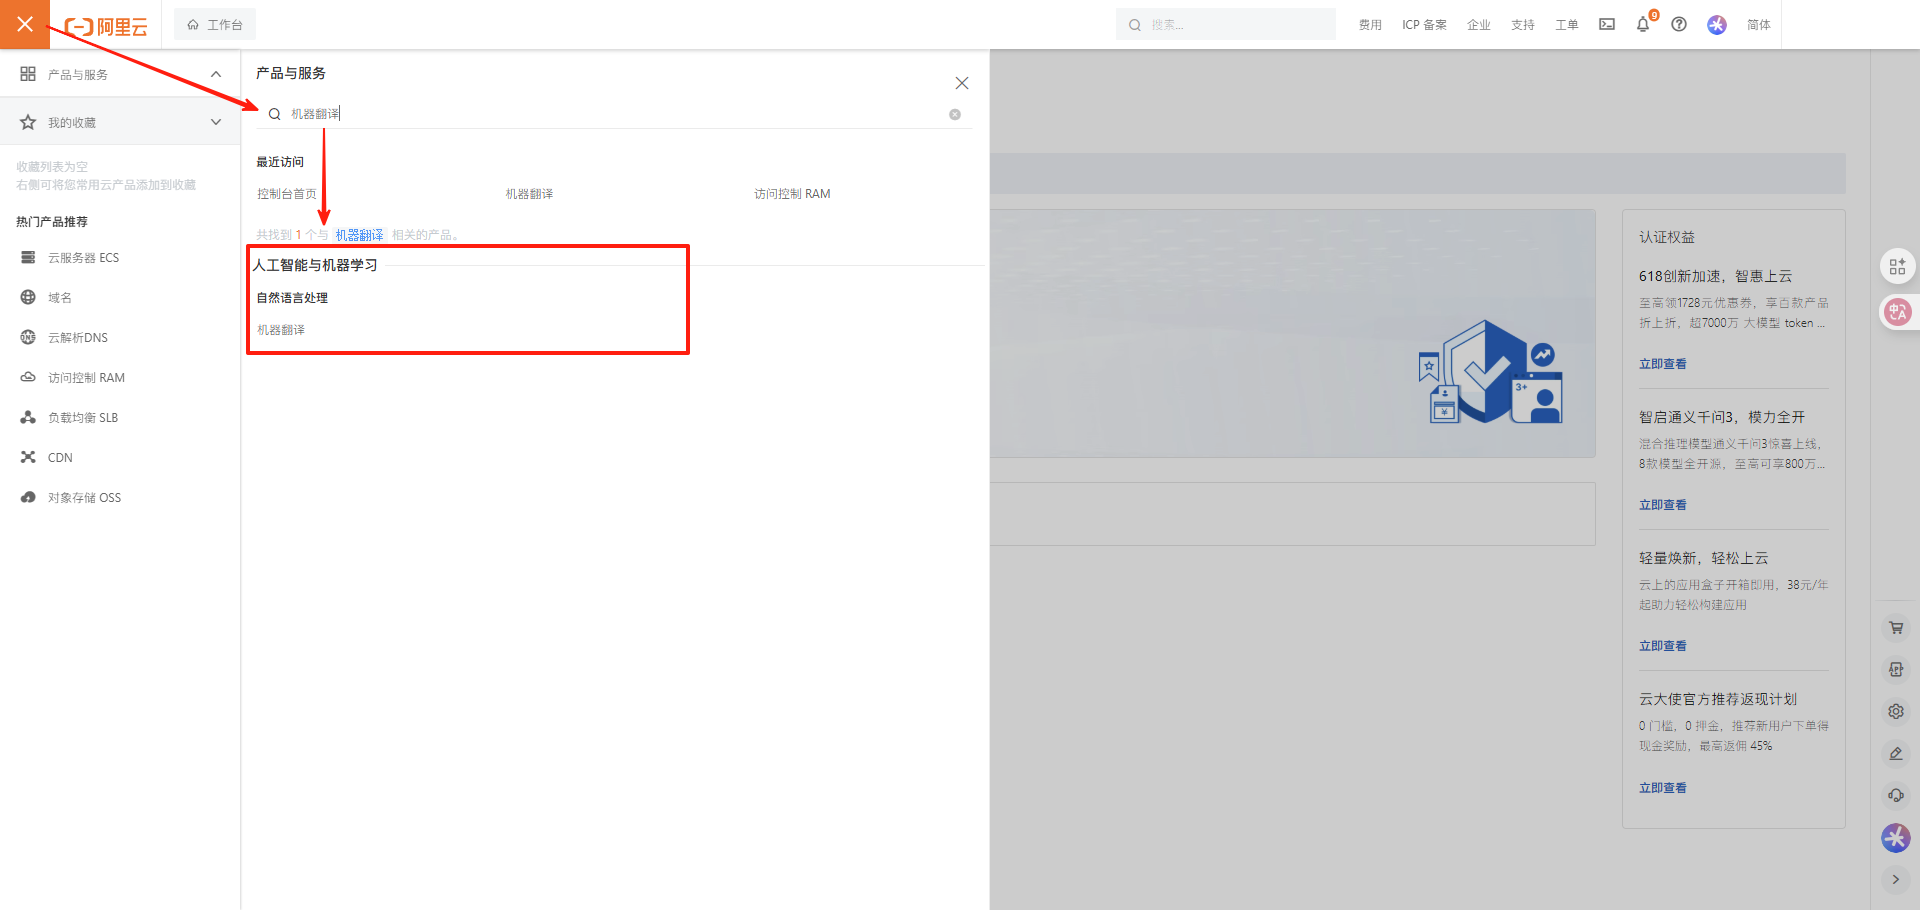Open the shopping cart icon in right sidebar
Viewport: 1920px width, 910px height.
pyautogui.click(x=1896, y=628)
